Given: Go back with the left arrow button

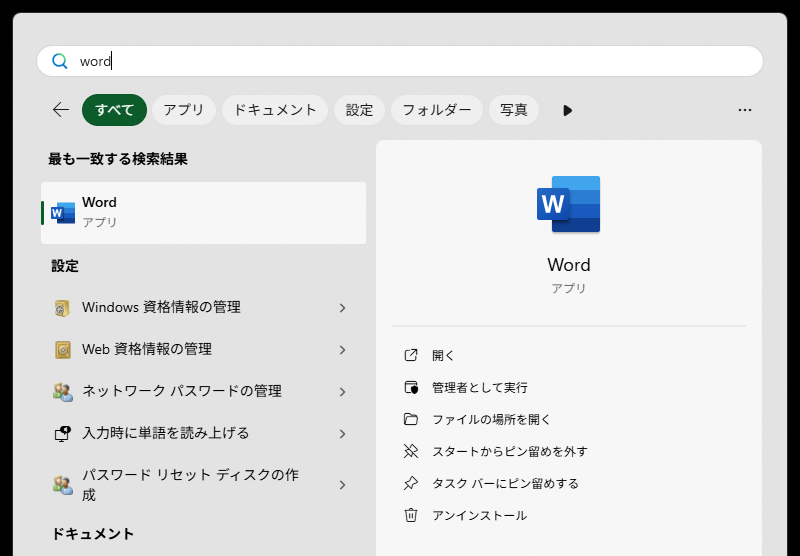Looking at the screenshot, I should pyautogui.click(x=61, y=110).
